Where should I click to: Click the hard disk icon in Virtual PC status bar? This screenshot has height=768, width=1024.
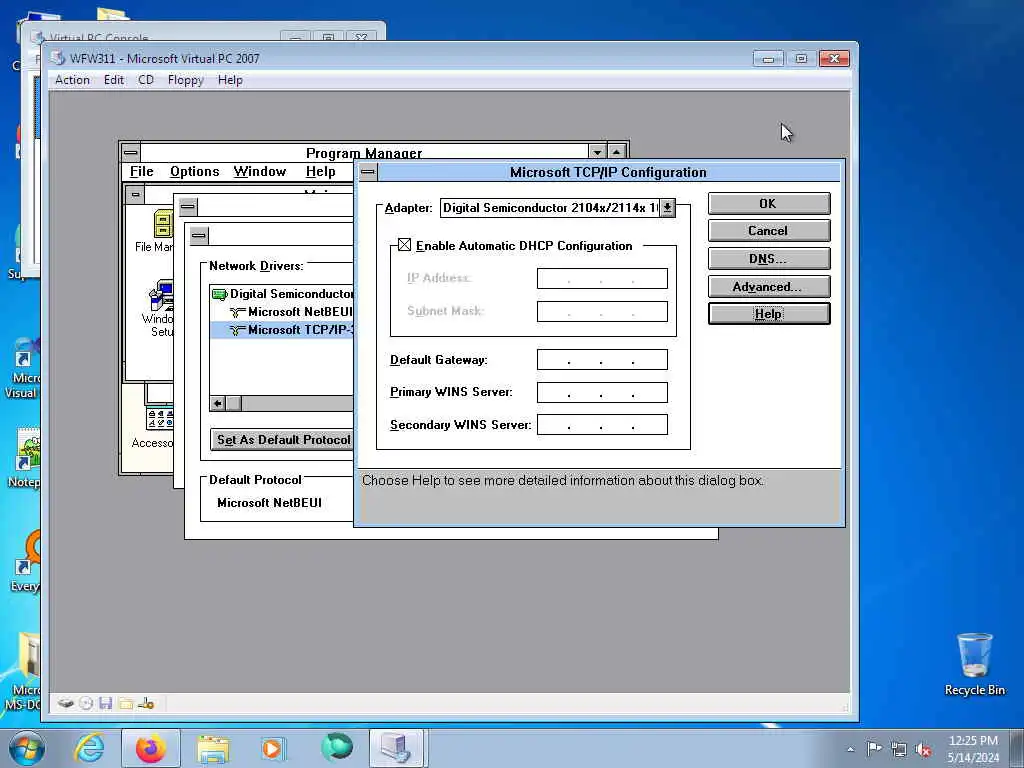coord(65,703)
